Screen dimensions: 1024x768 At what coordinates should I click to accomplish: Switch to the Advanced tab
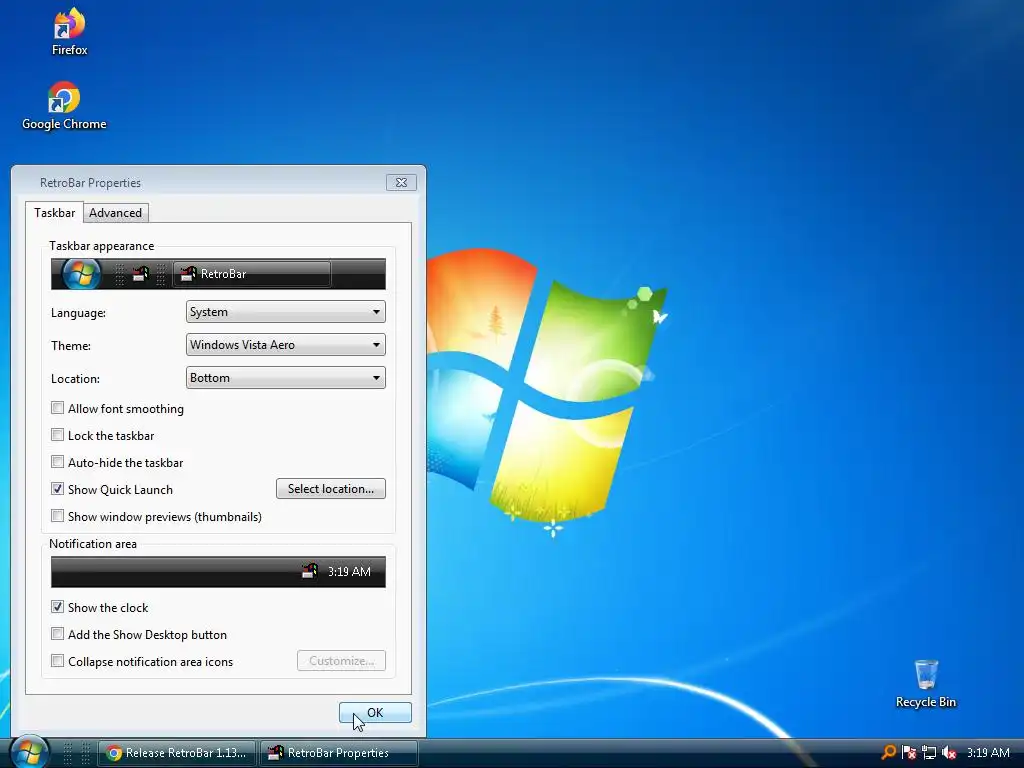(116, 213)
